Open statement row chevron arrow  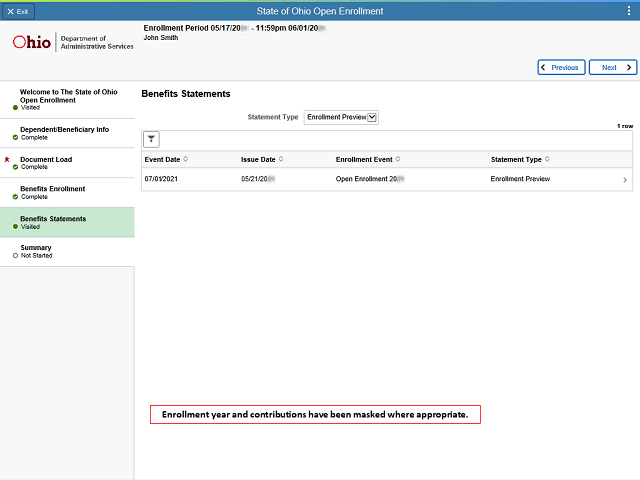tap(625, 180)
